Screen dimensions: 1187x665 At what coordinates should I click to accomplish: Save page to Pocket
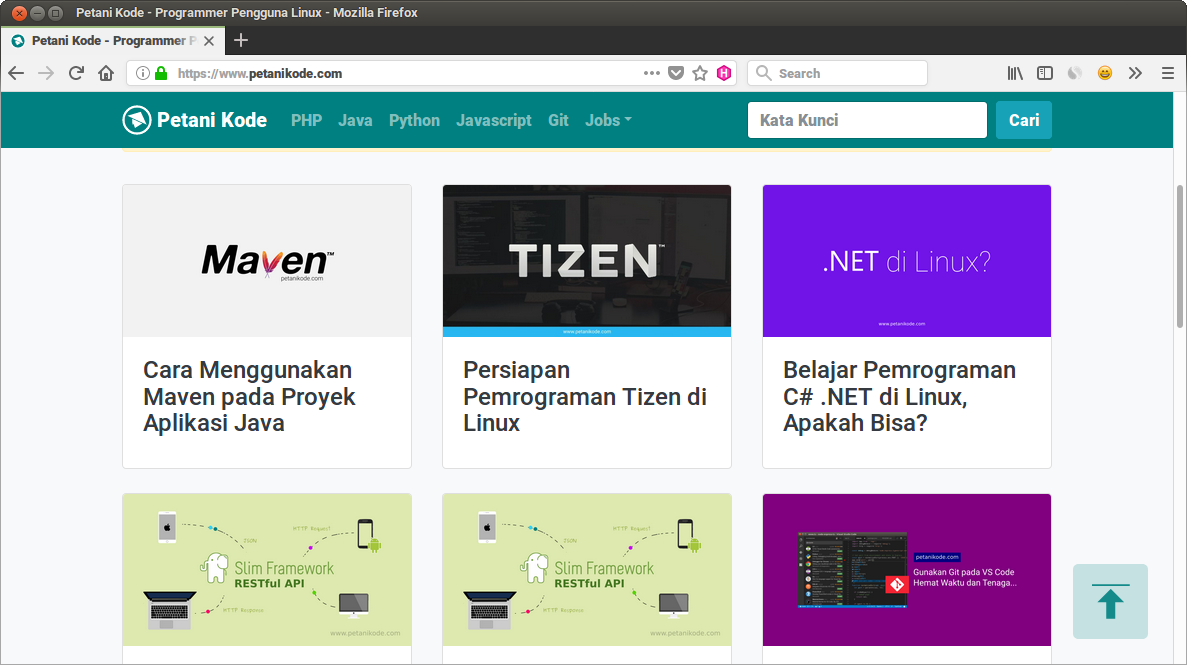pyautogui.click(x=676, y=73)
